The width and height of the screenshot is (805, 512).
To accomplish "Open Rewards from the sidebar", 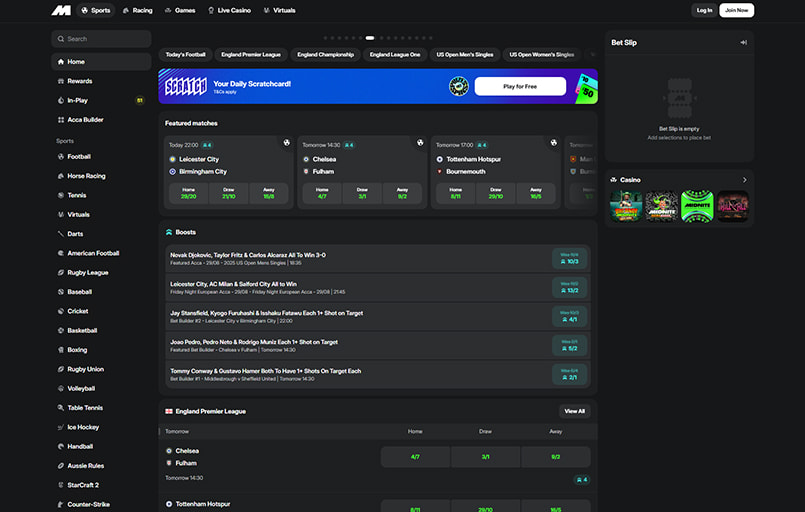I will pos(80,81).
